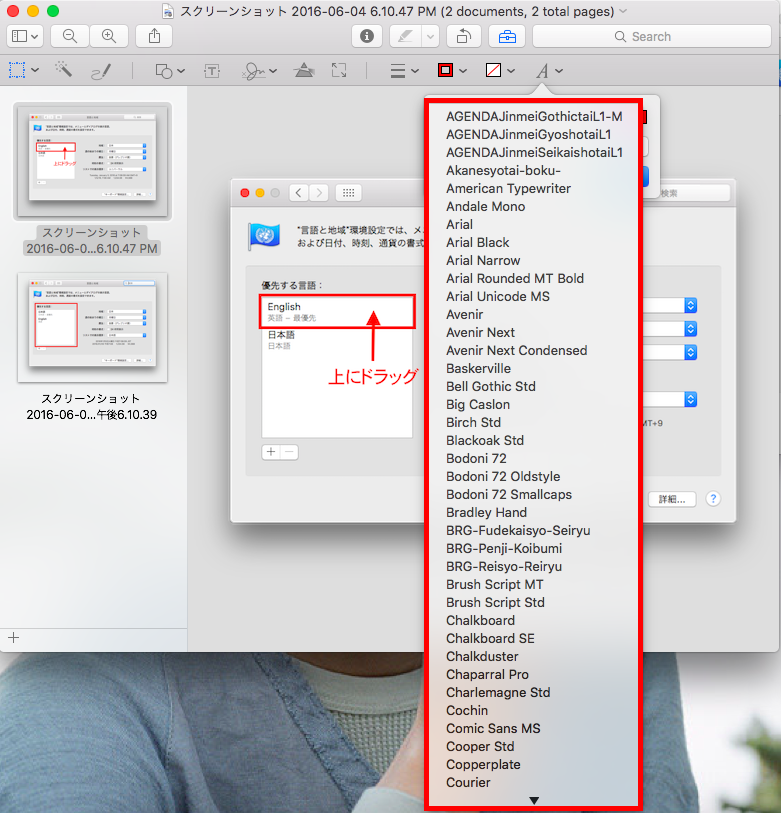Click the zoom out magnifier

click(x=69, y=36)
